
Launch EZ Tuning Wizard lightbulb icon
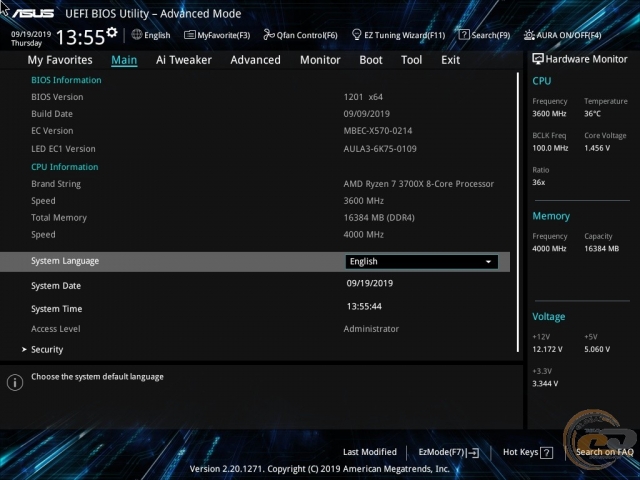coord(356,35)
